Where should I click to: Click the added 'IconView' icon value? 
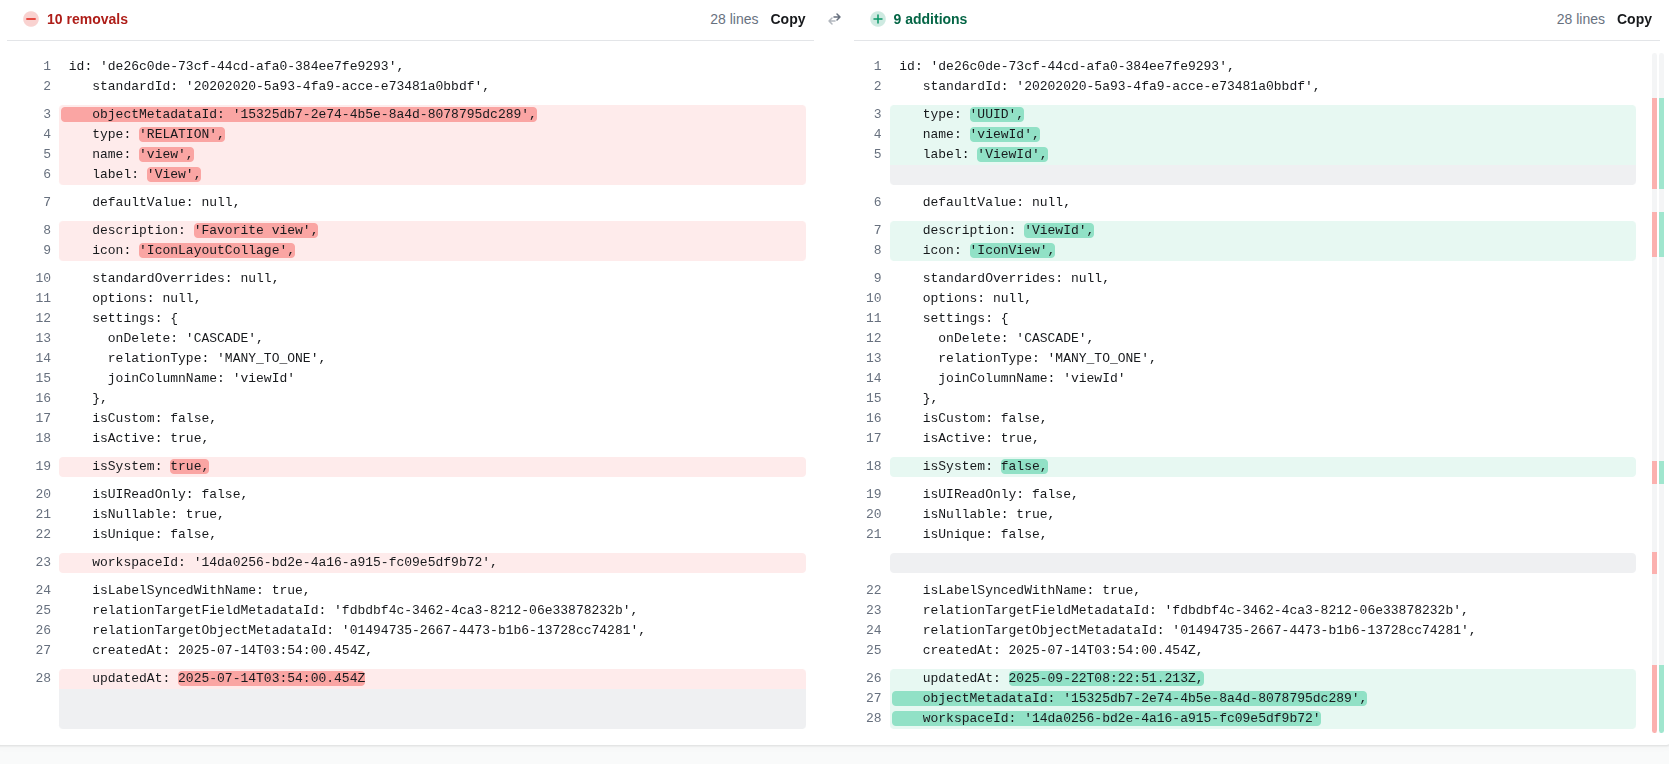coord(1012,250)
